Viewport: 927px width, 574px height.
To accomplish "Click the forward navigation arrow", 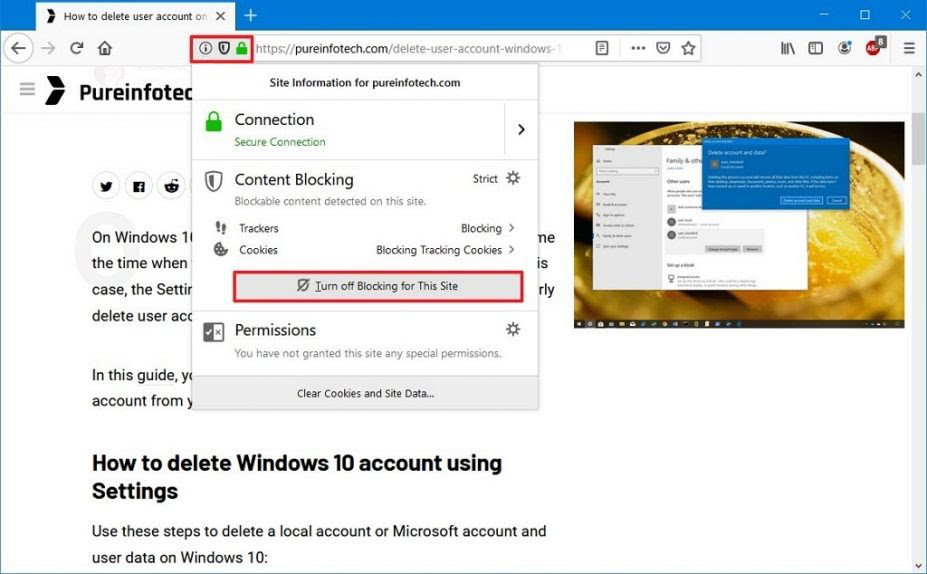I will point(48,48).
